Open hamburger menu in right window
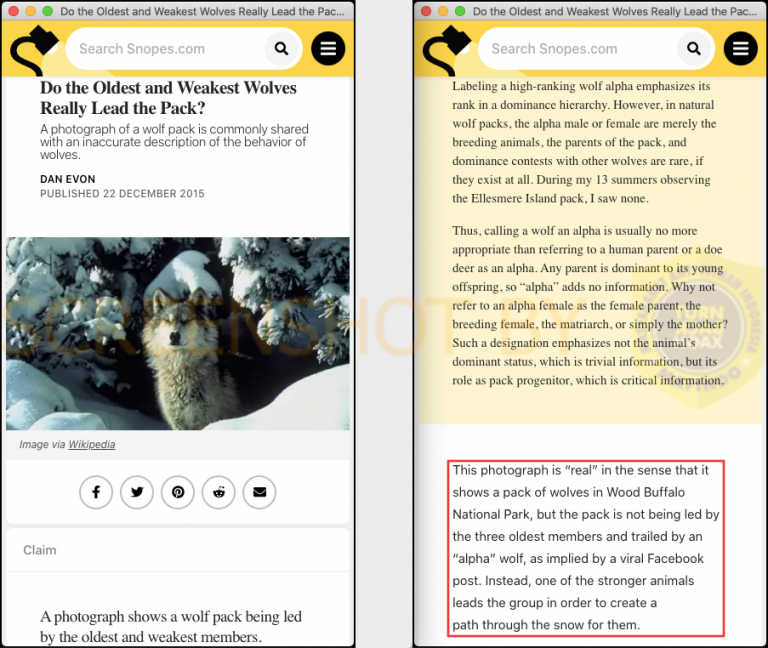 (x=741, y=48)
